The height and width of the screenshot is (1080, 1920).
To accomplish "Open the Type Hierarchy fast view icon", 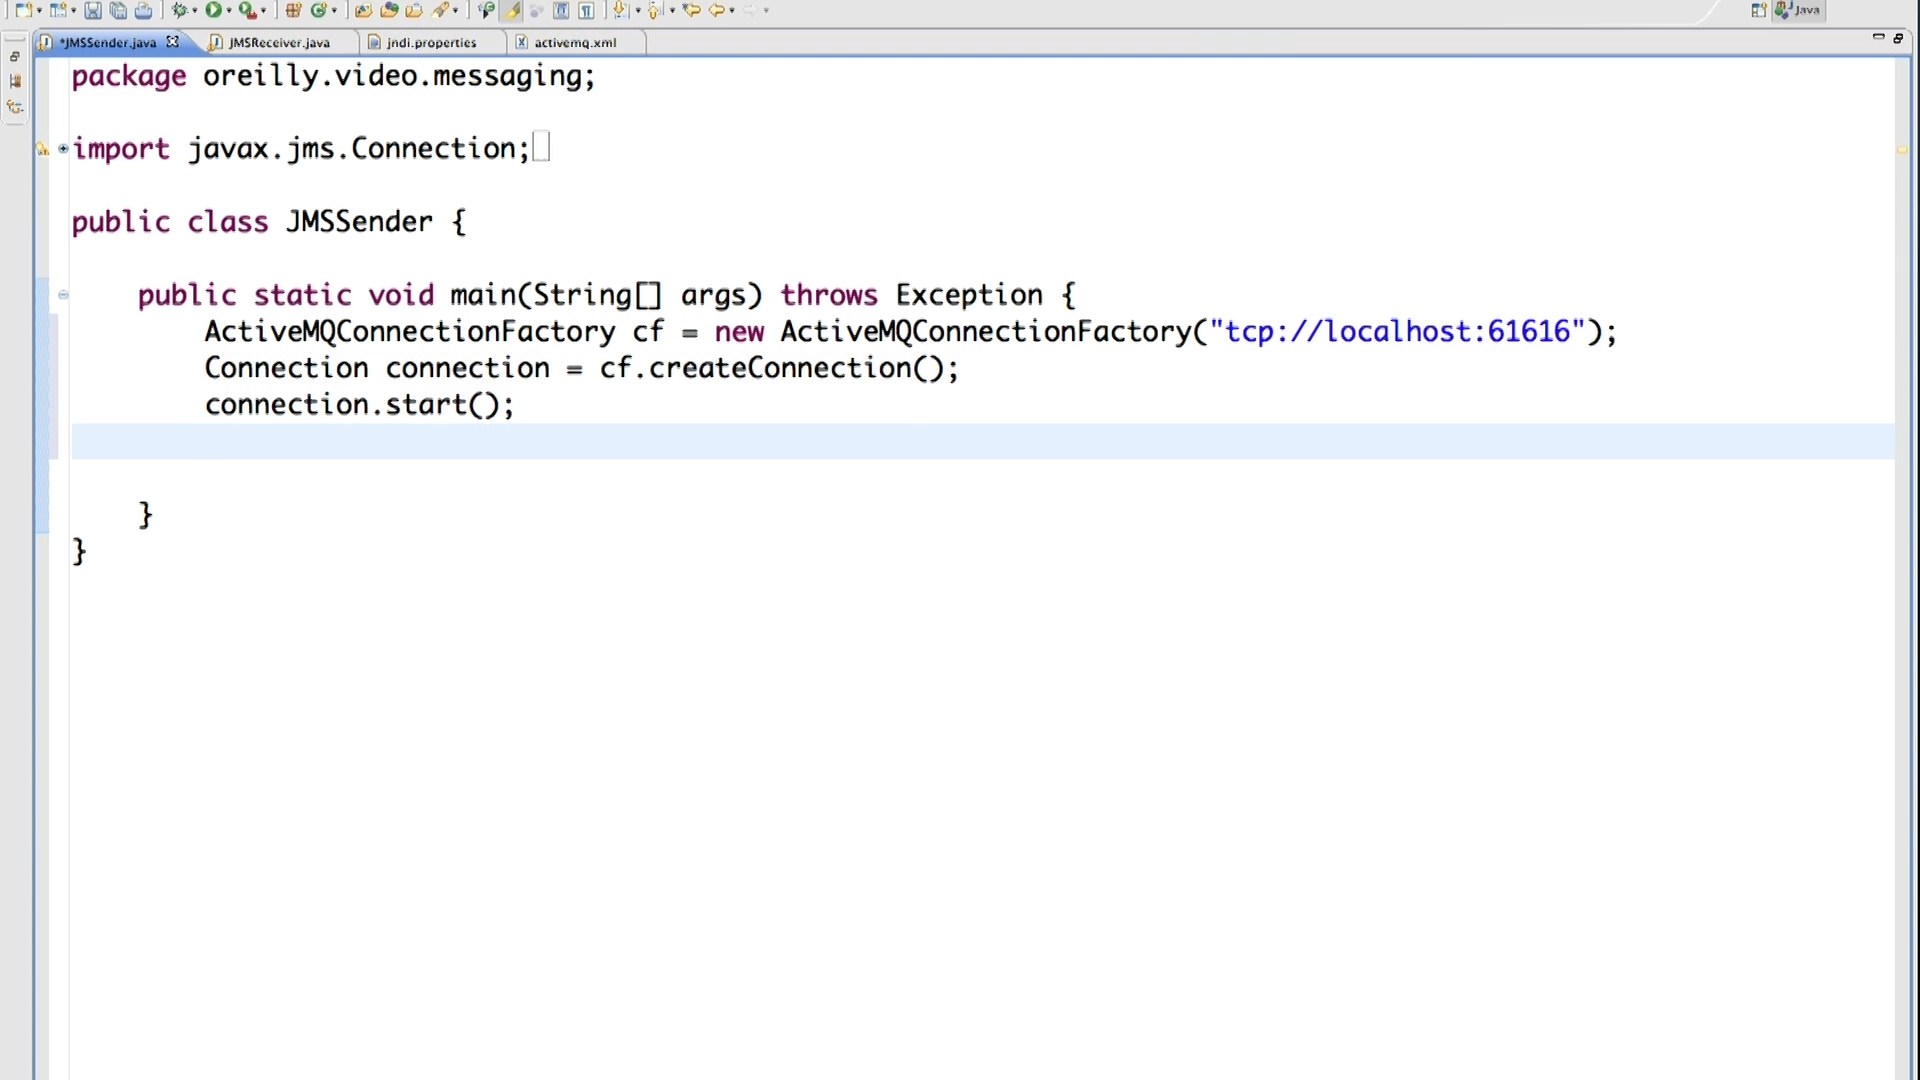I will 15,106.
